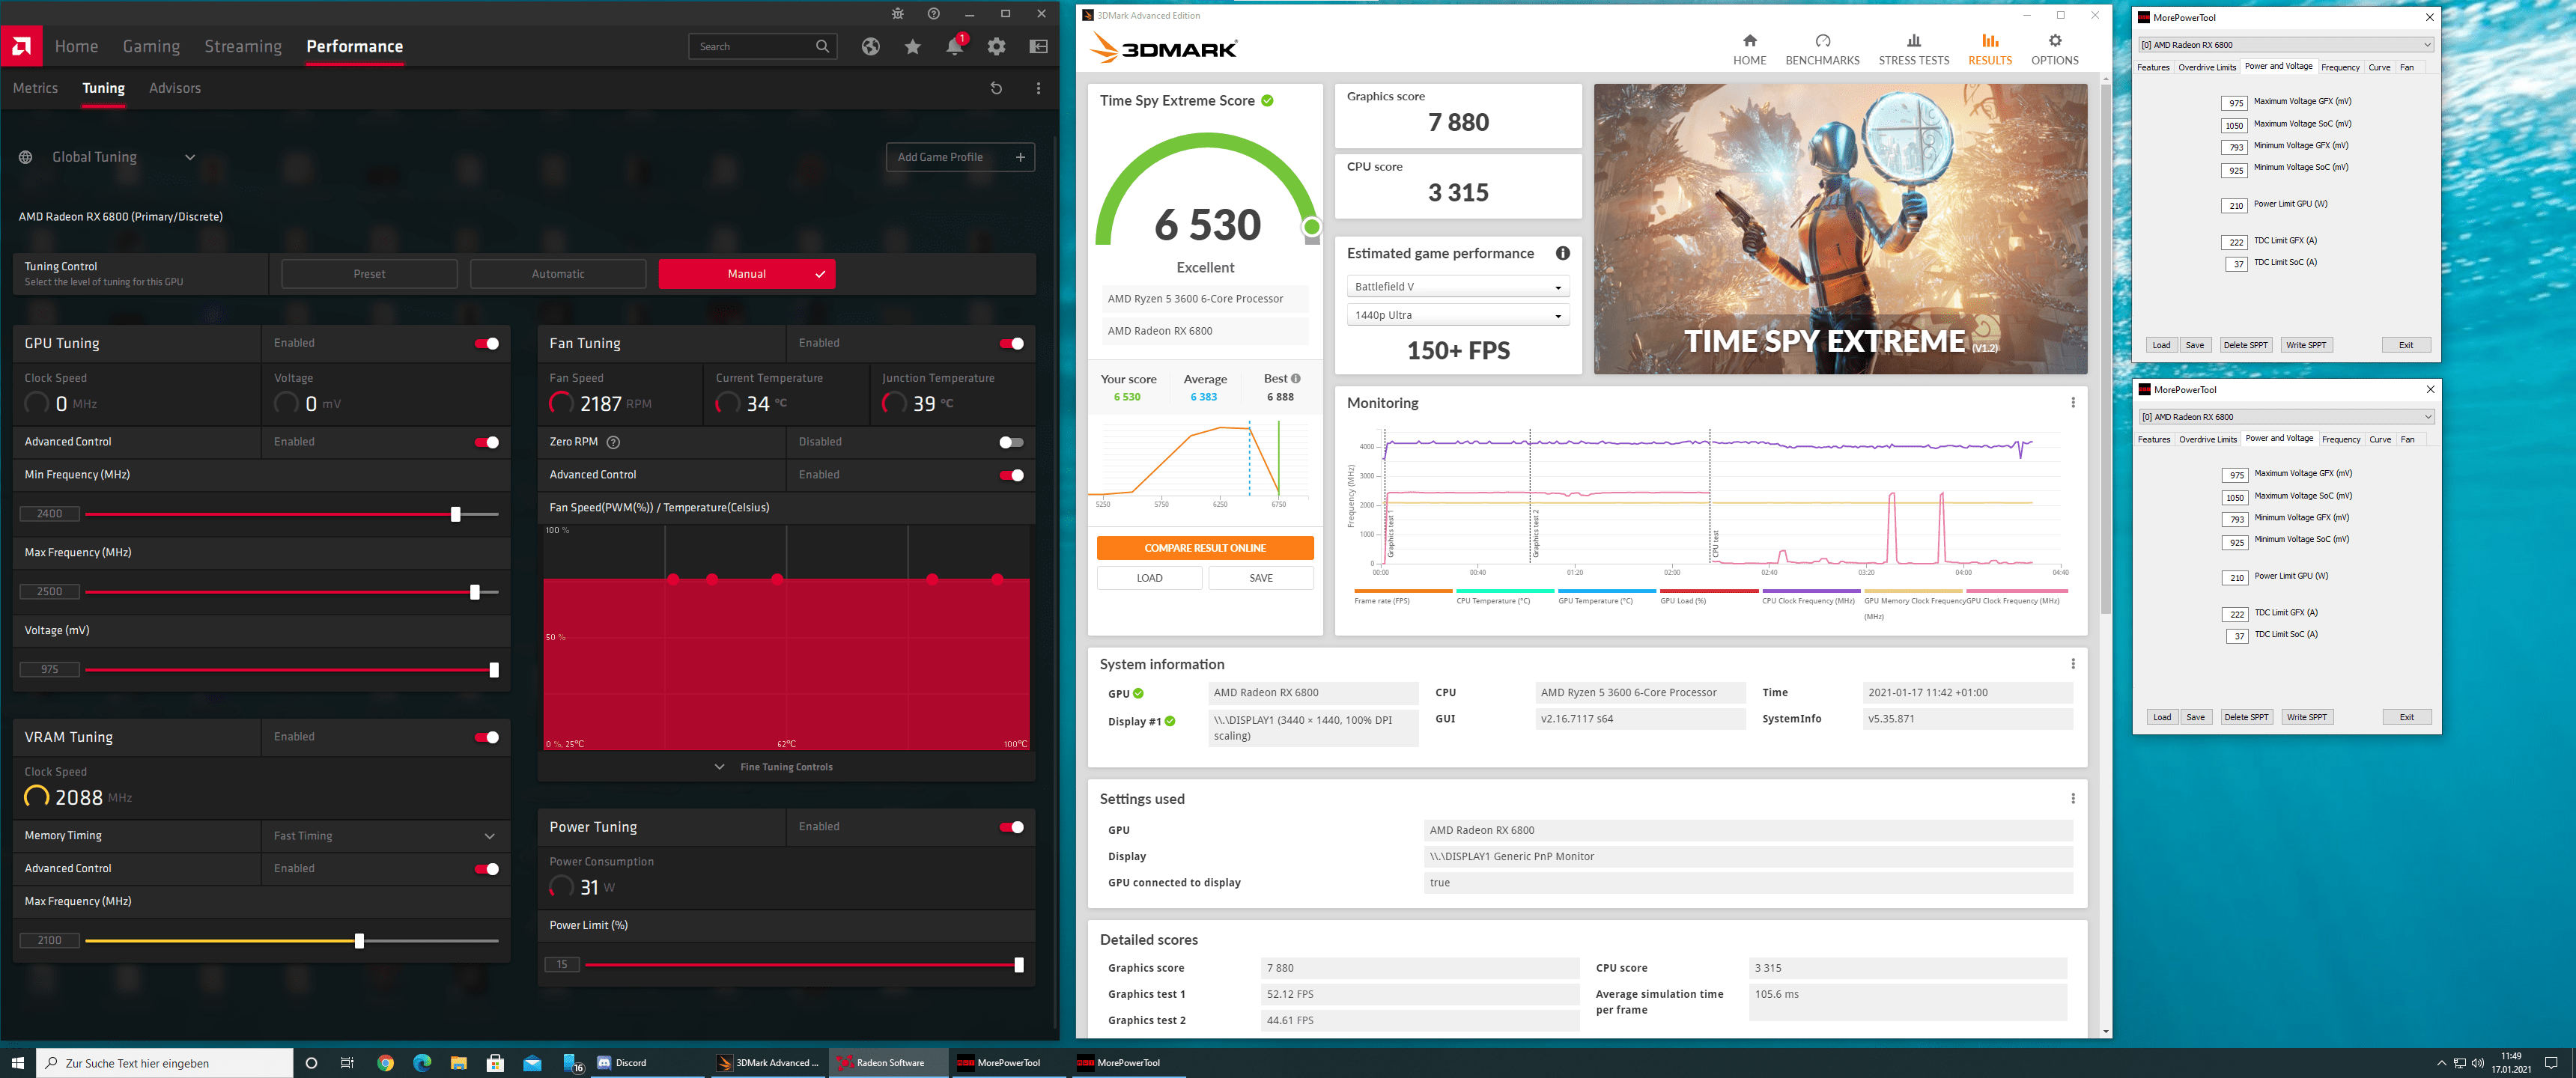This screenshot has height=1078, width=2576.
Task: Open Microsoft Store from the taskbar
Action: pyautogui.click(x=496, y=1062)
